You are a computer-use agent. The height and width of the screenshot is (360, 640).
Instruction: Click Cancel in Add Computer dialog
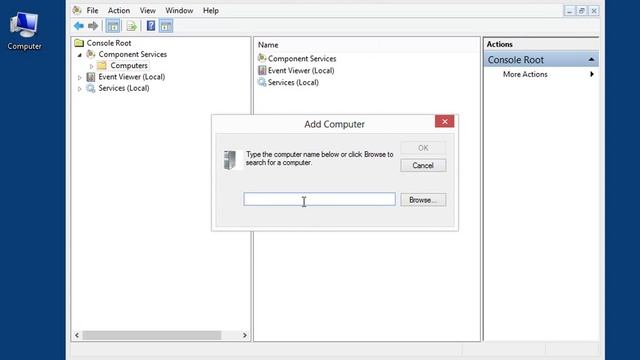tap(423, 165)
